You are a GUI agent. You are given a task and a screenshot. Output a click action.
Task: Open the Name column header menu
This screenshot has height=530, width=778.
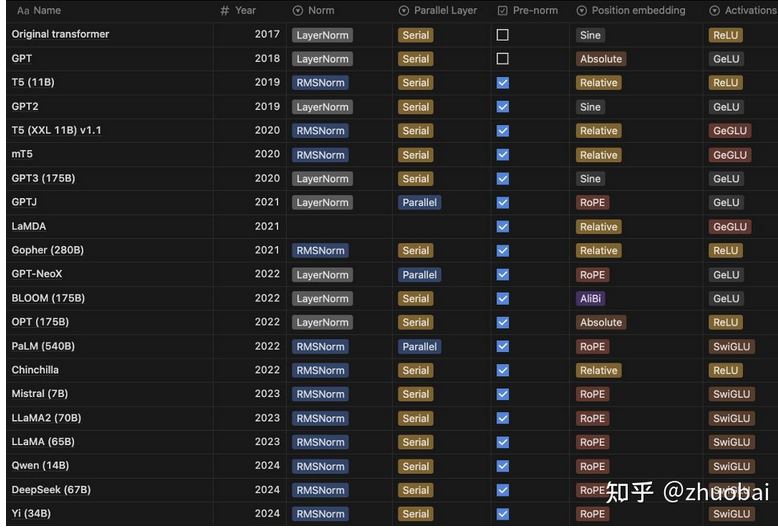coord(110,10)
